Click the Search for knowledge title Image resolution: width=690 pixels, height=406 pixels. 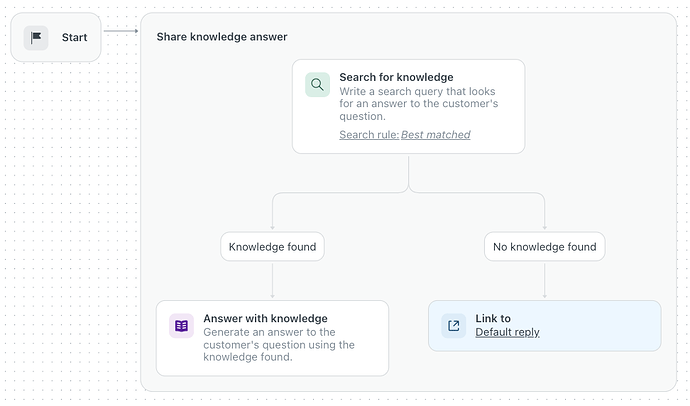[396, 77]
